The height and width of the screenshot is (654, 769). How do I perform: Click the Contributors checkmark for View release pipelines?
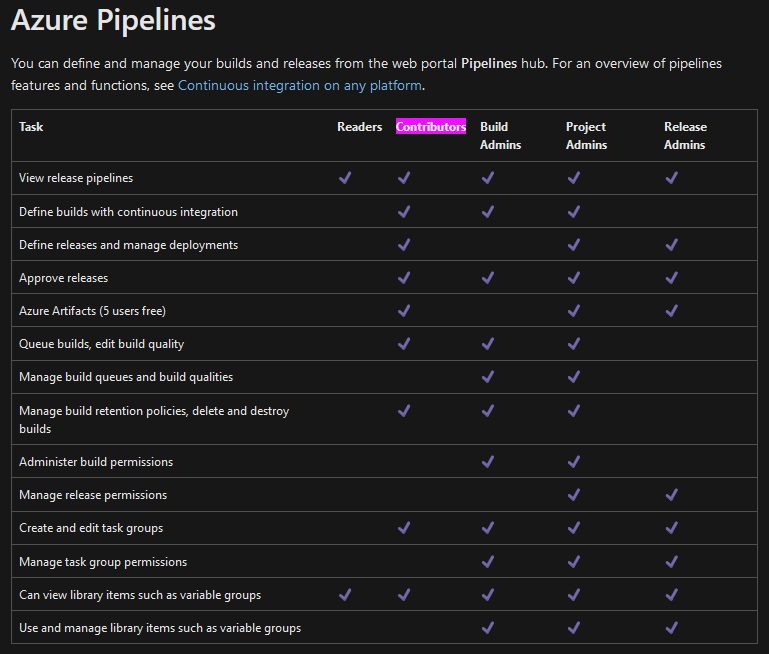coord(404,177)
